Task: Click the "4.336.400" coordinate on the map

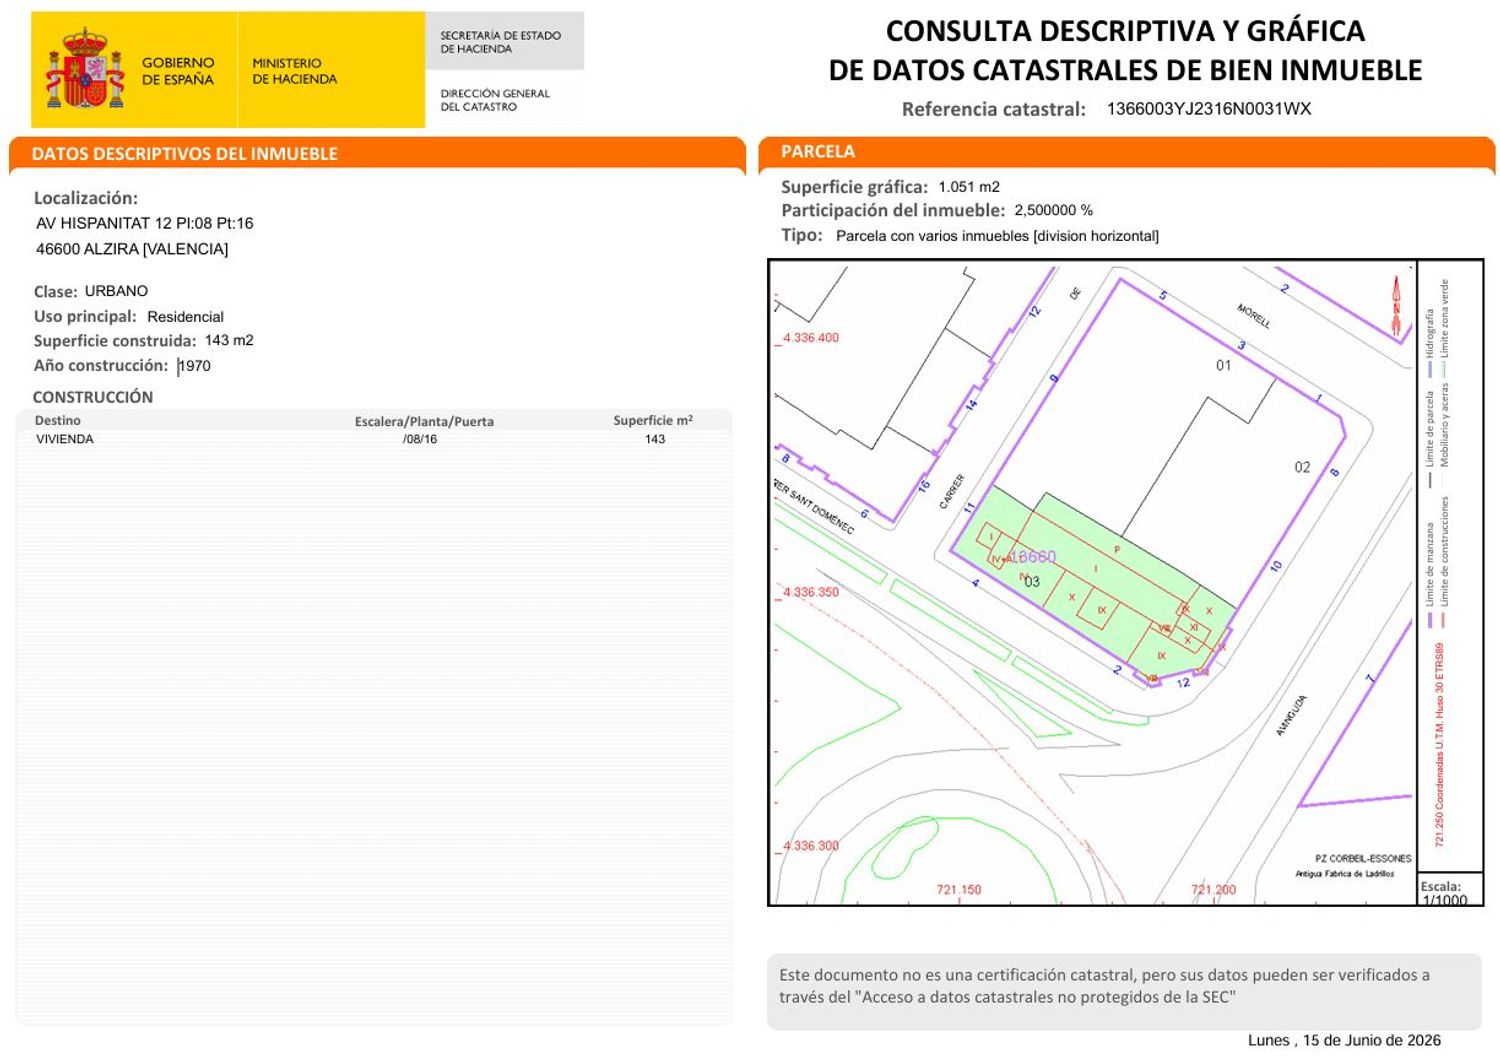Action: tap(811, 338)
